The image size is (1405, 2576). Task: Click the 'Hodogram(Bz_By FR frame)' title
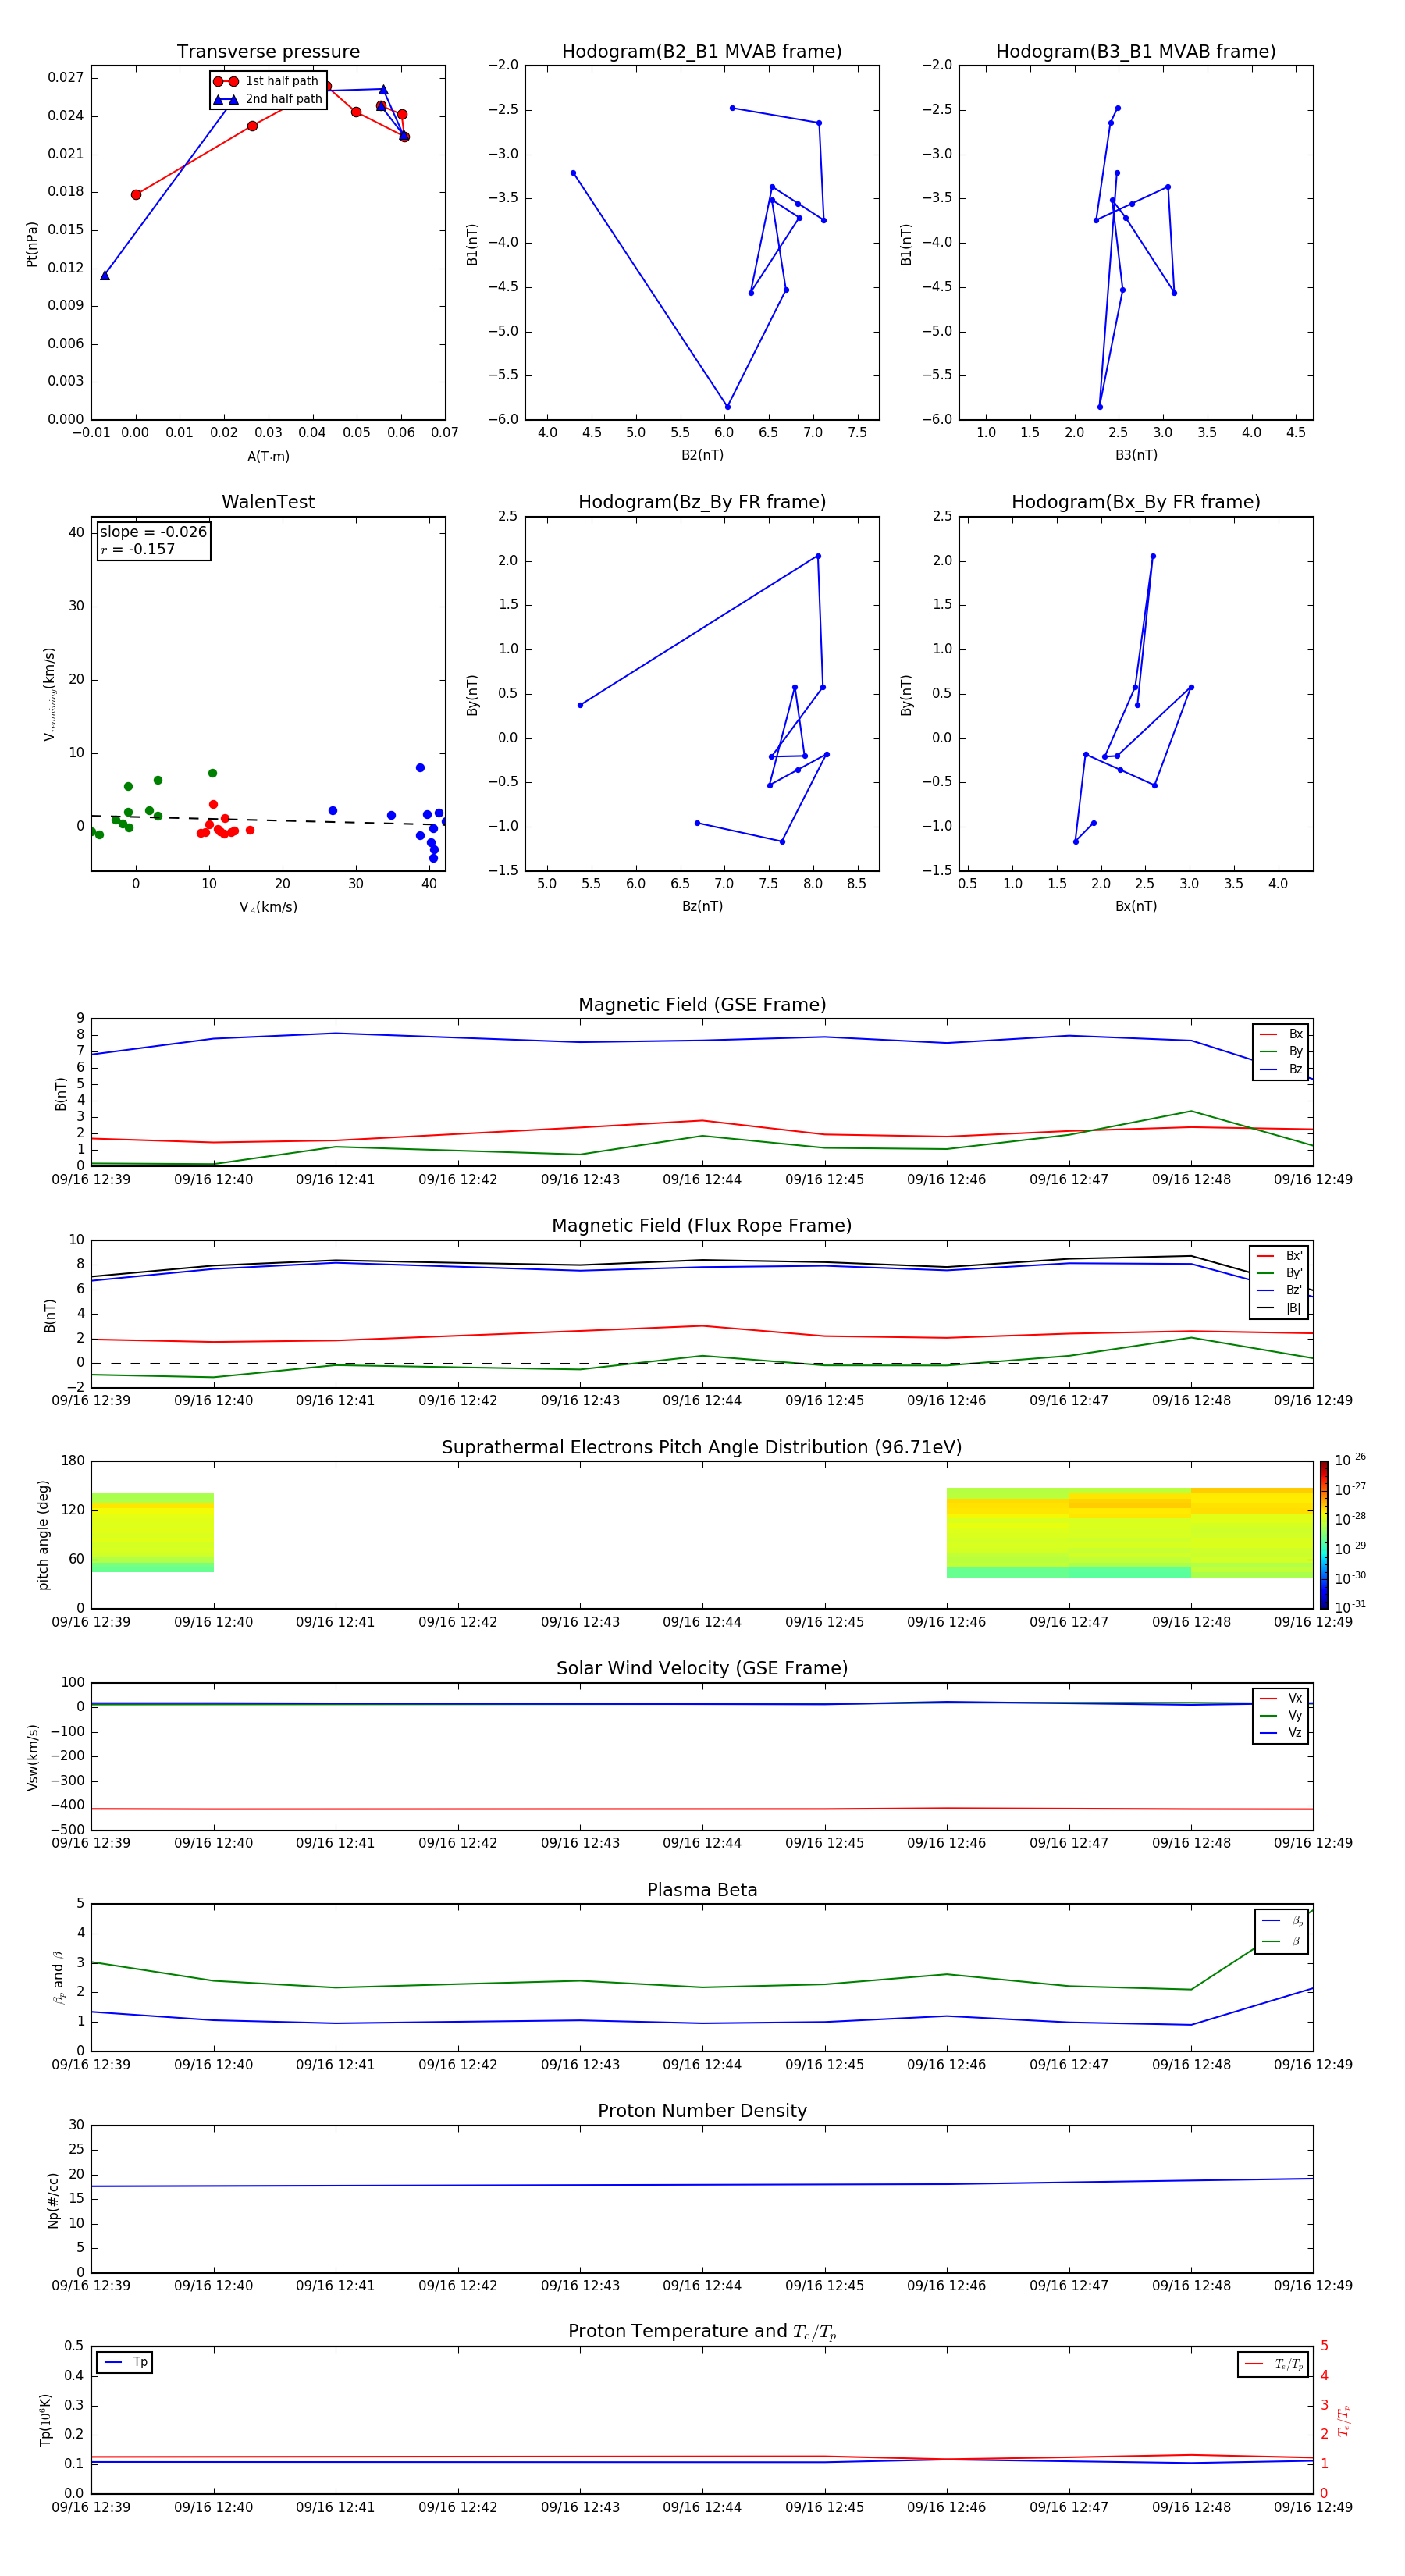click(x=702, y=502)
